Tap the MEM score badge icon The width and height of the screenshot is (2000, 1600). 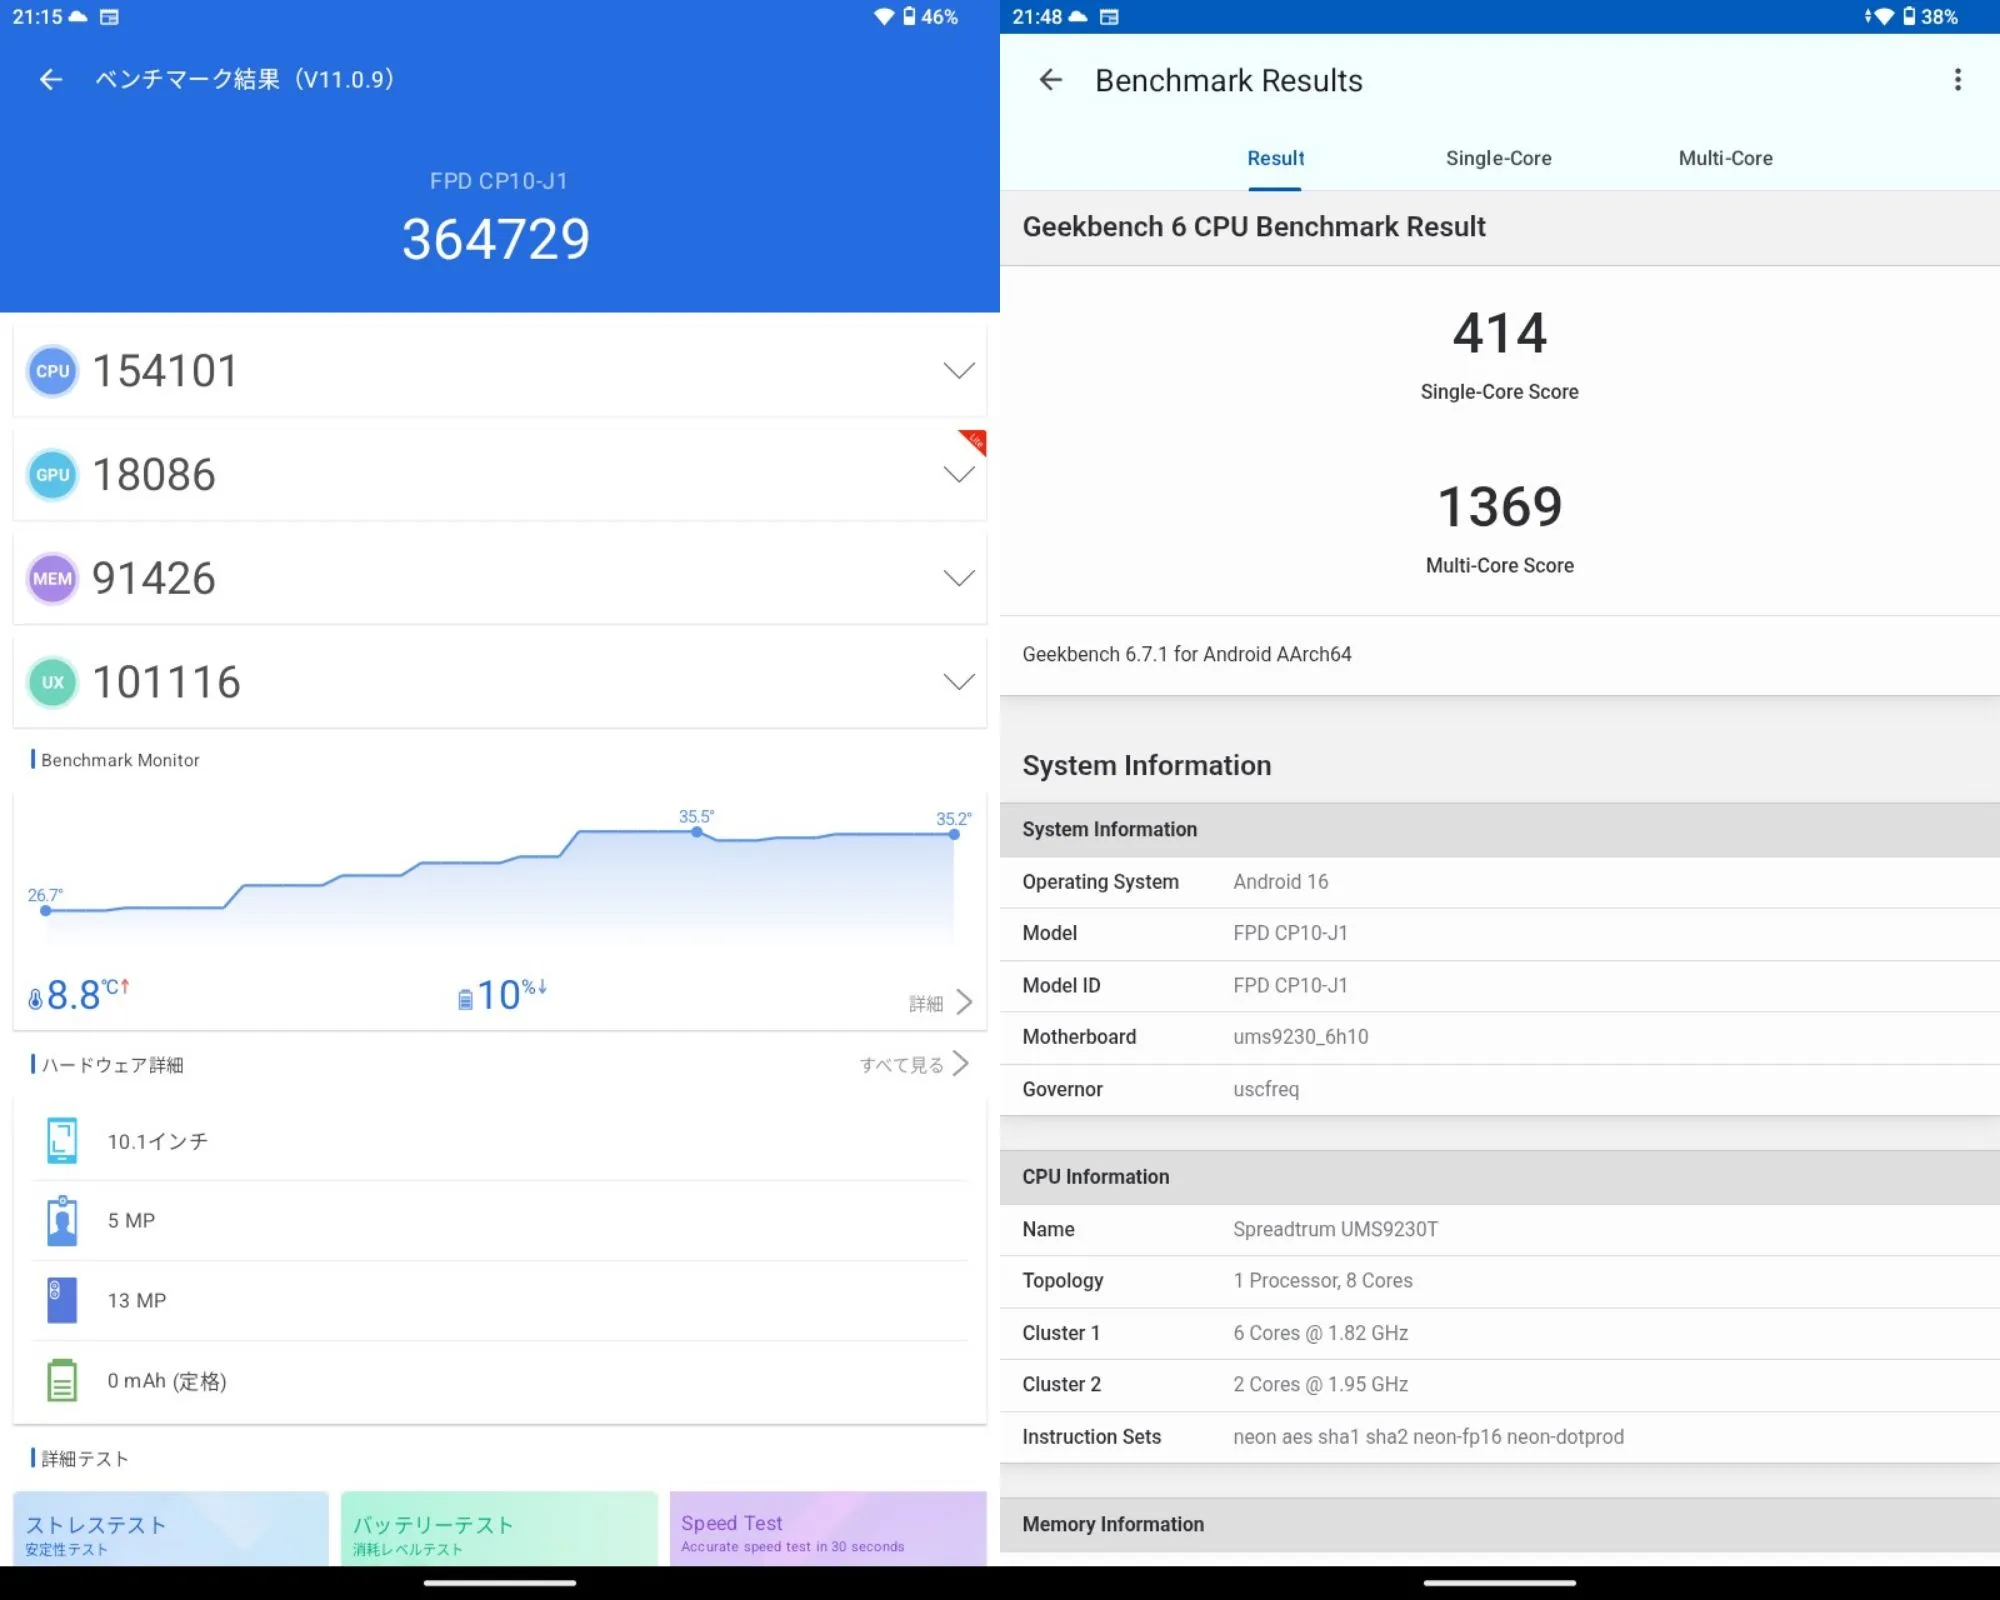[x=53, y=579]
